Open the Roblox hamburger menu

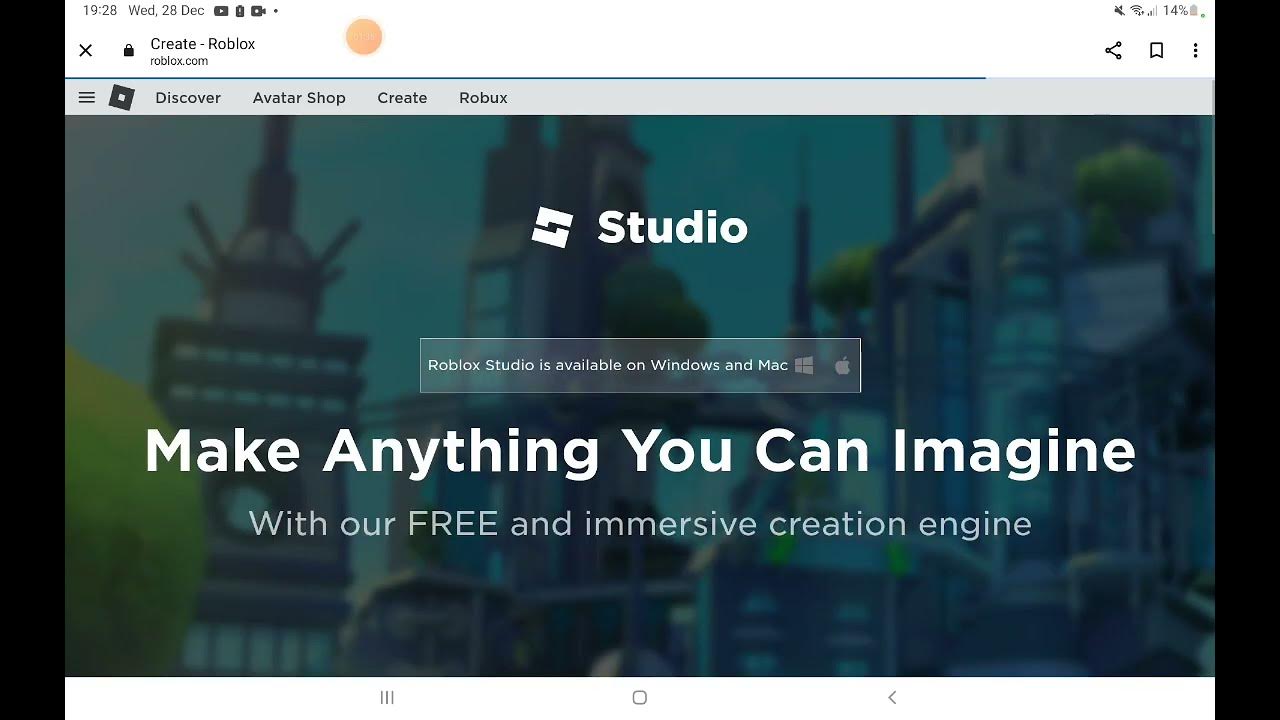[87, 98]
